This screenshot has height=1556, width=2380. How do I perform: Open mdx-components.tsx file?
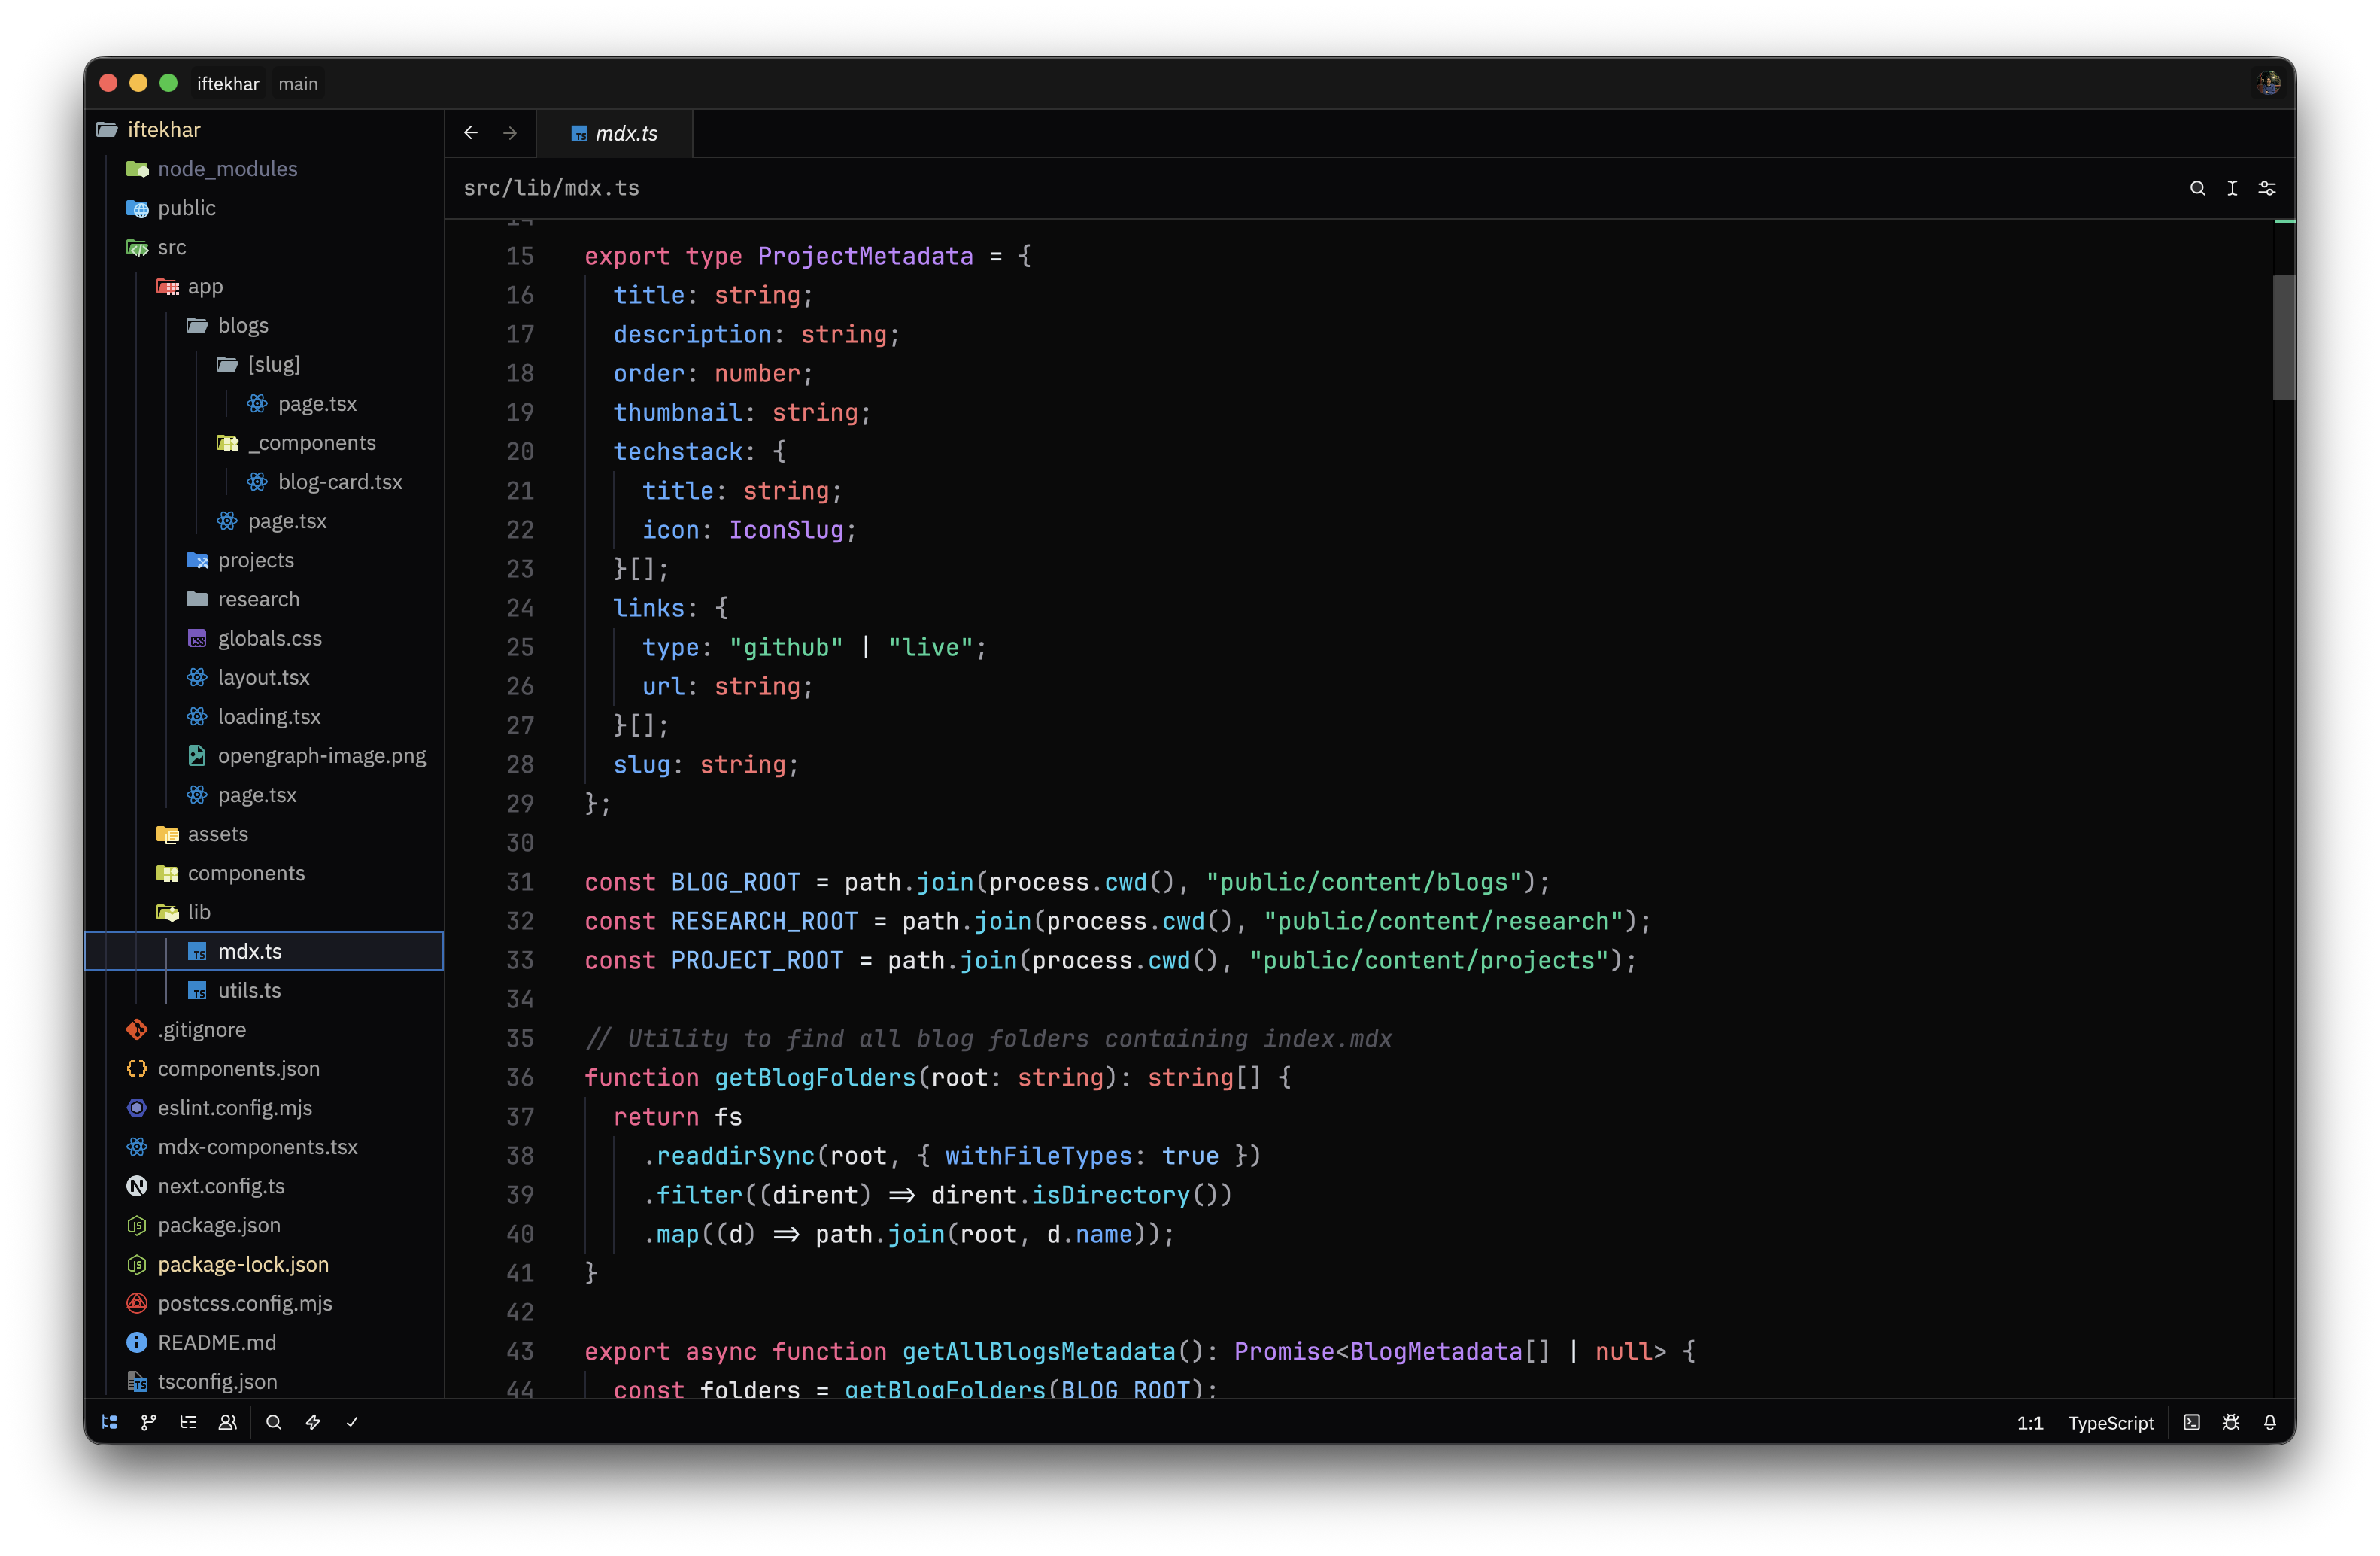(264, 1146)
